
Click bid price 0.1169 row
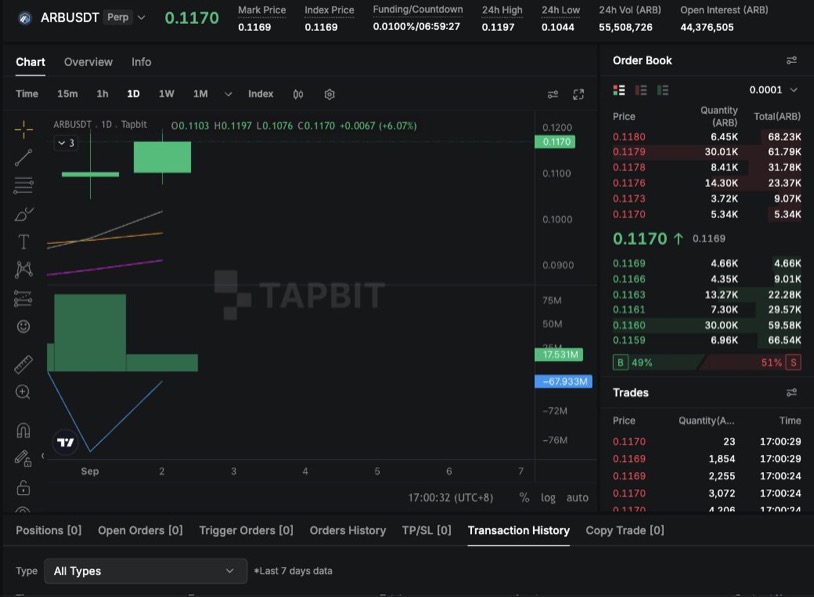pyautogui.click(x=707, y=263)
